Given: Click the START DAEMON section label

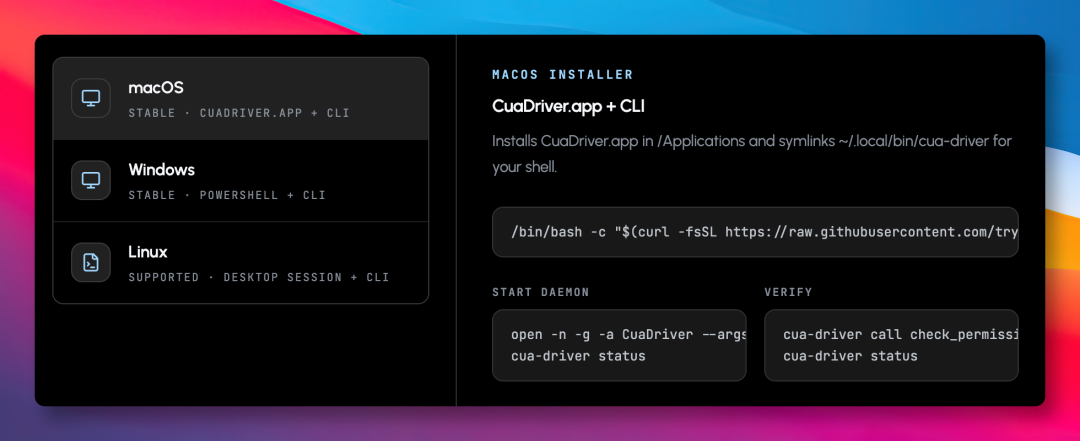Looking at the screenshot, I should coord(541,292).
